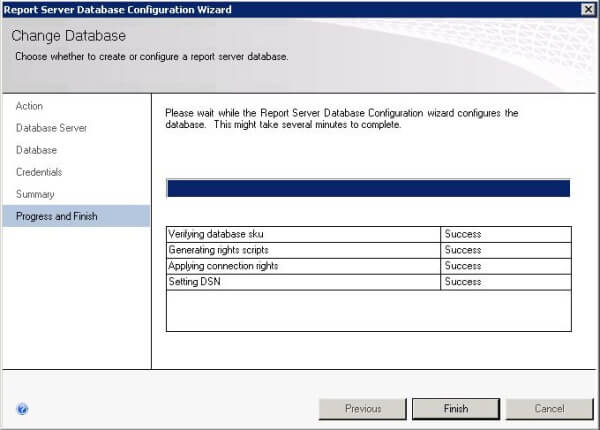Jump to the Database step

coord(36,150)
